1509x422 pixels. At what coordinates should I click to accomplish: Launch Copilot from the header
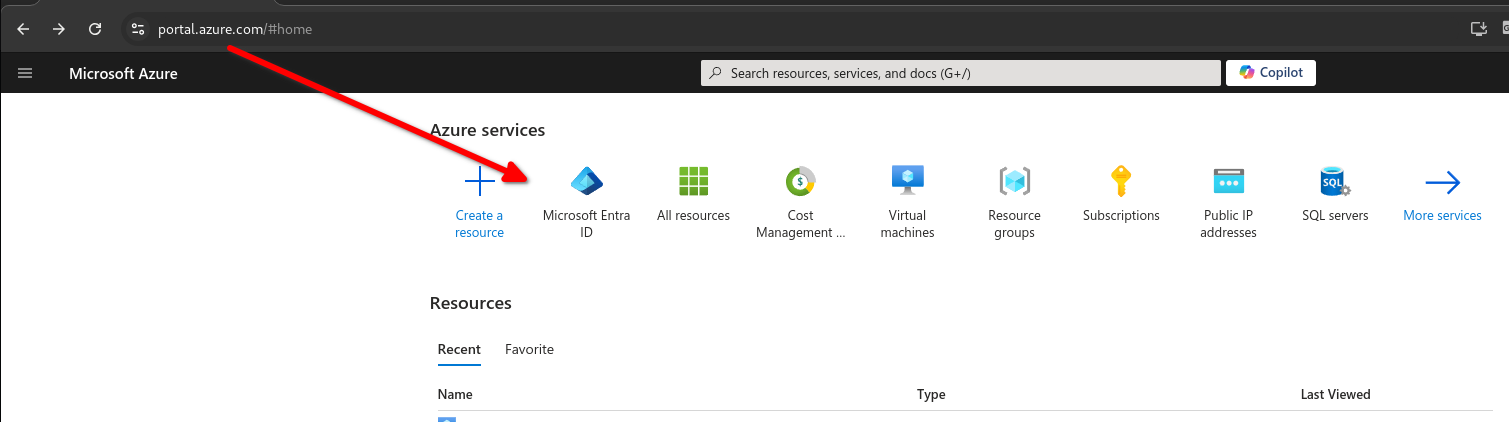[x=1271, y=73]
